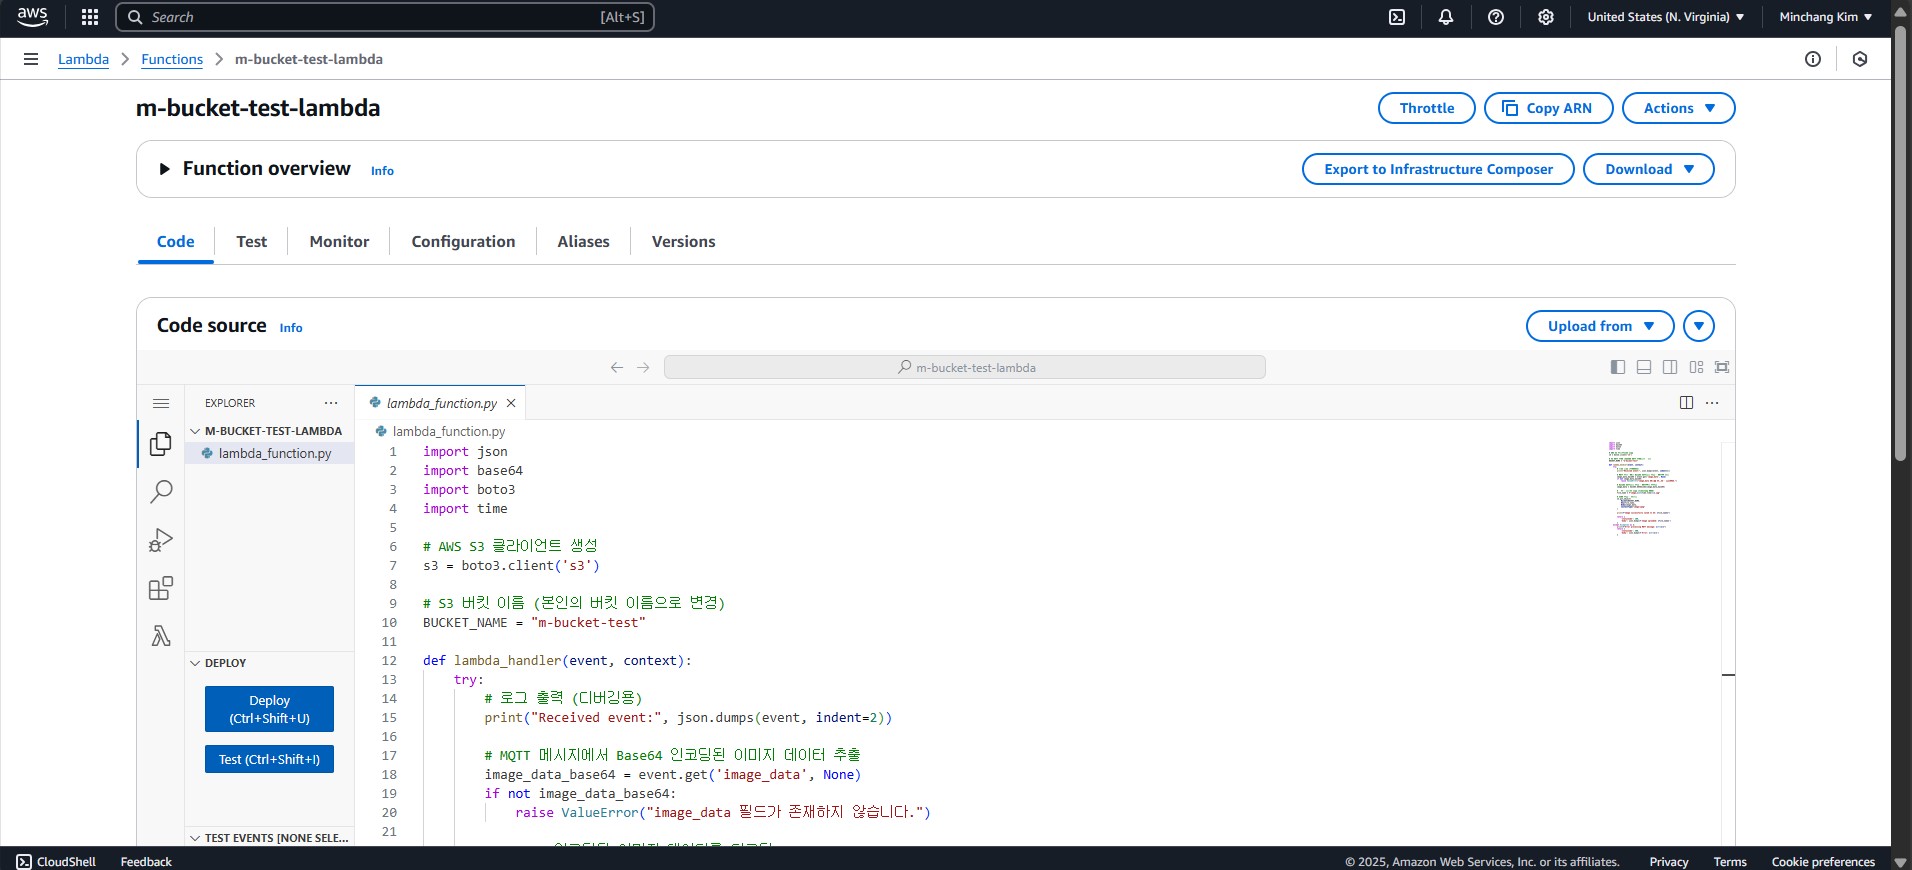Open the Extensions icon in activity bar
This screenshot has width=1912, height=870.
[x=161, y=588]
